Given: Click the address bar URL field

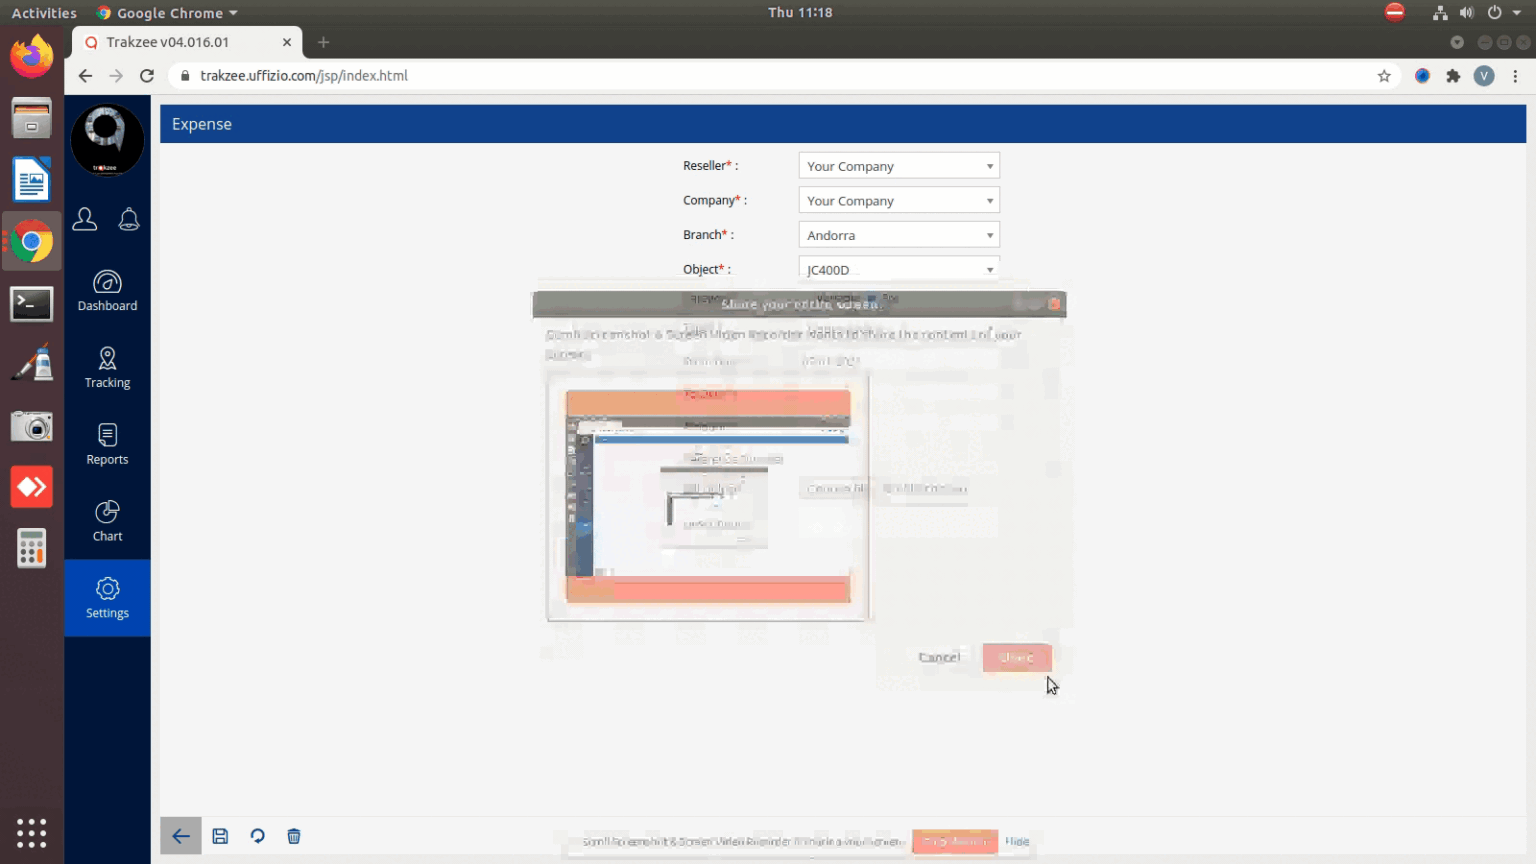Looking at the screenshot, I should pyautogui.click(x=700, y=76).
